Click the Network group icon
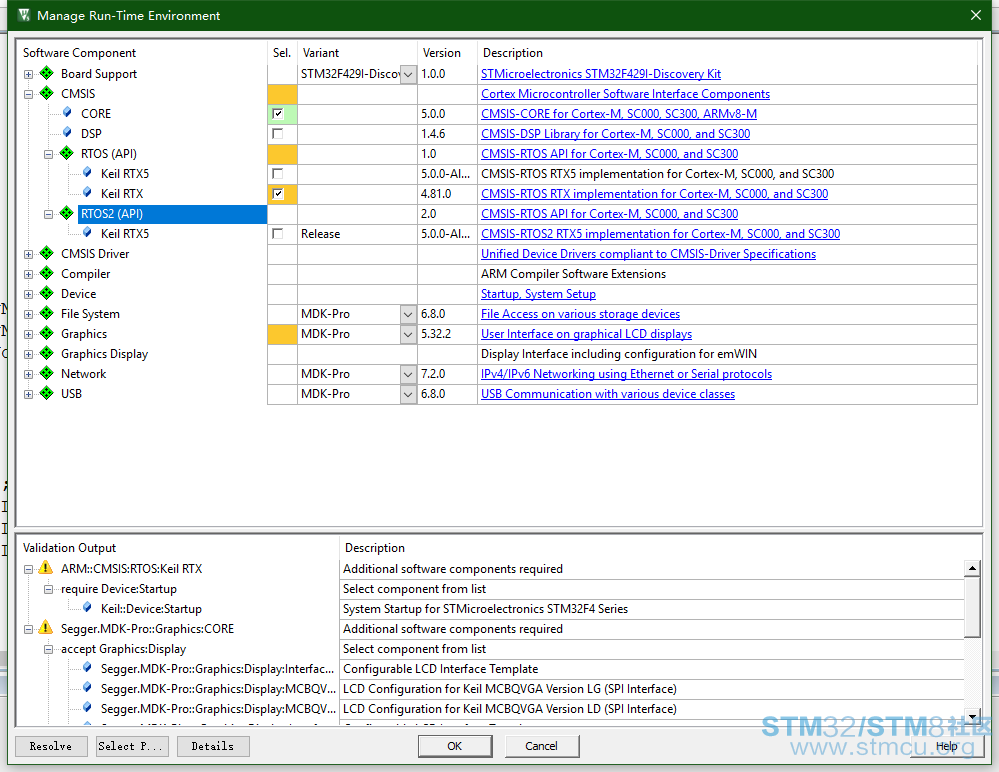This screenshot has width=999, height=772. (47, 373)
